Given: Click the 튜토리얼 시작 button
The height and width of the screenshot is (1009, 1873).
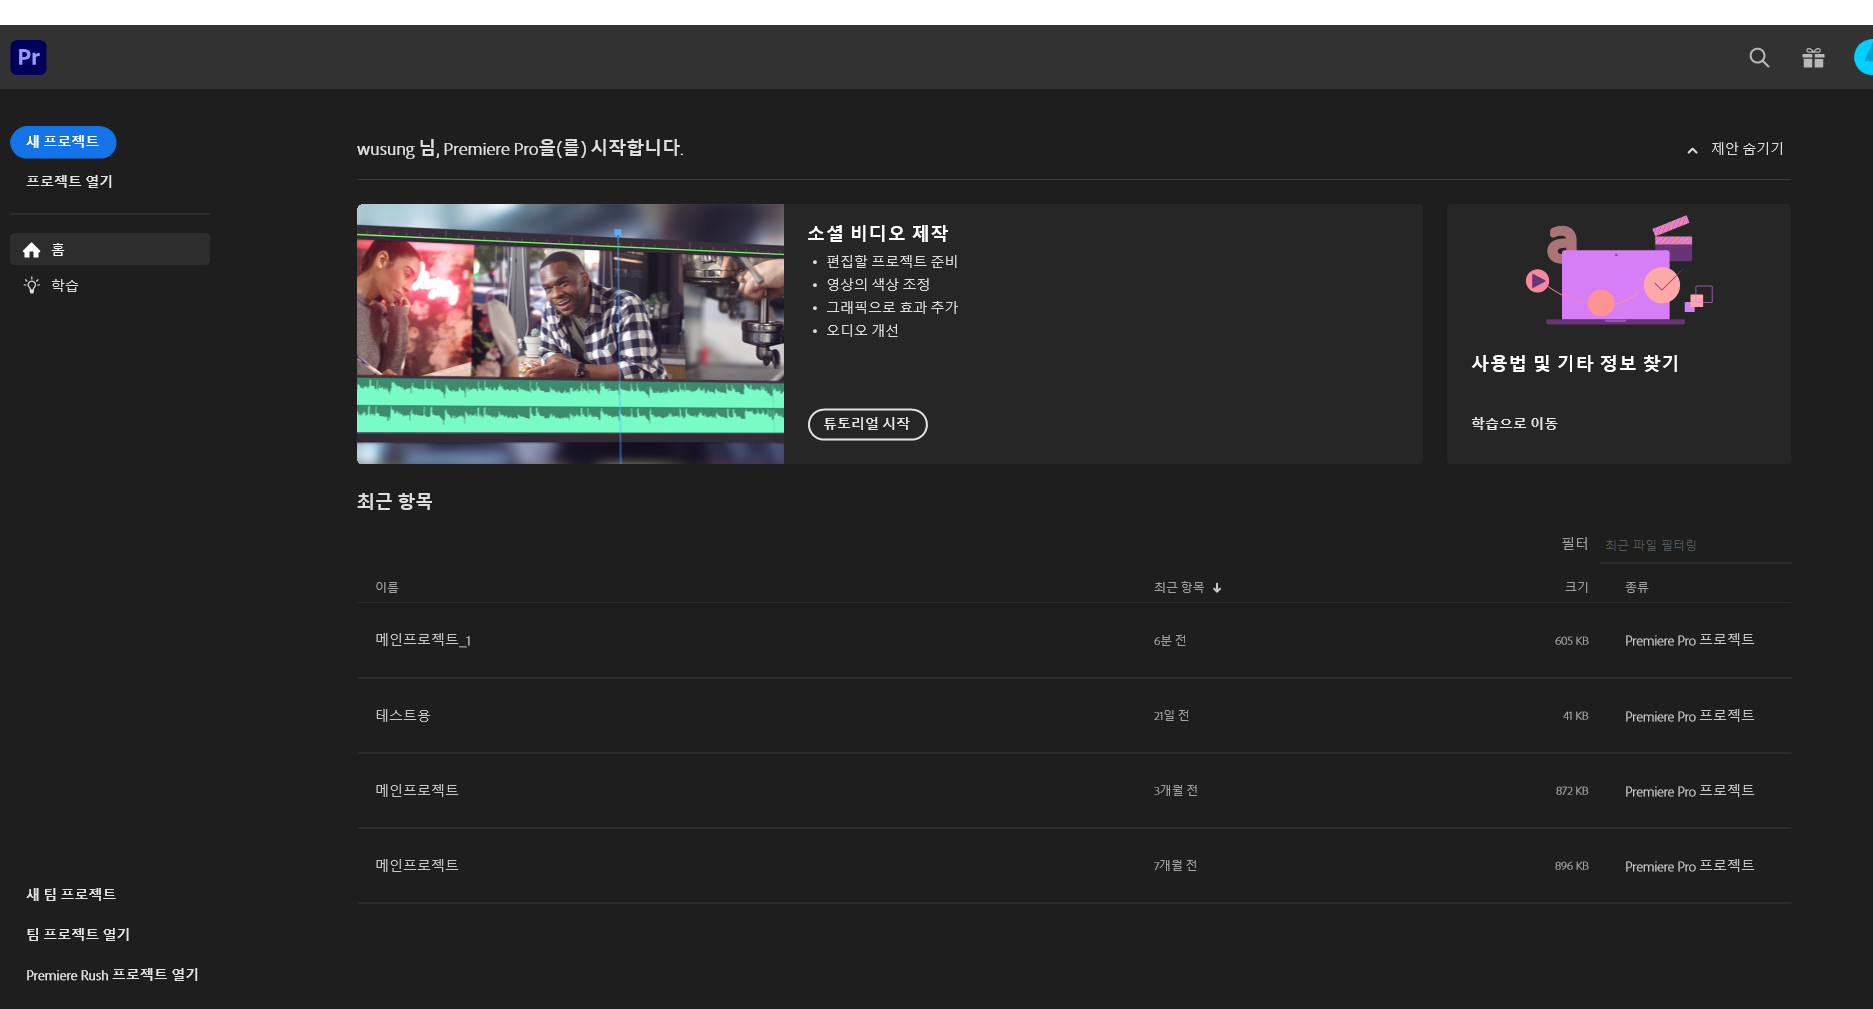Looking at the screenshot, I should coord(867,424).
